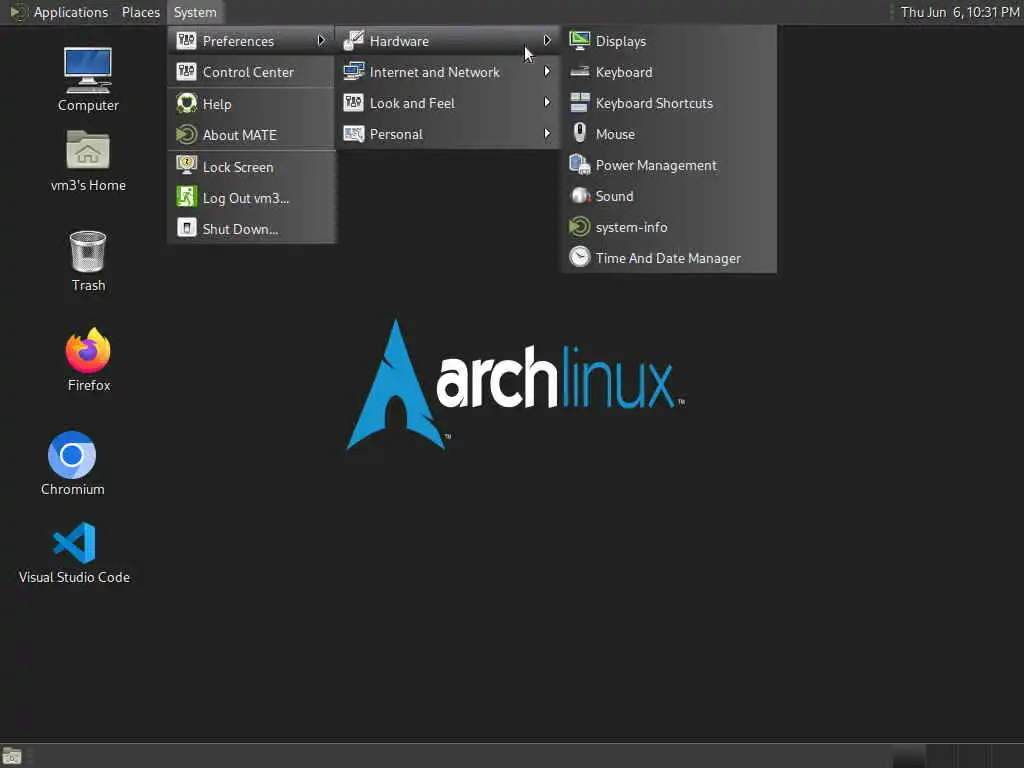Choose Sound in the Hardware submenu
The image size is (1024, 768).
669,195
